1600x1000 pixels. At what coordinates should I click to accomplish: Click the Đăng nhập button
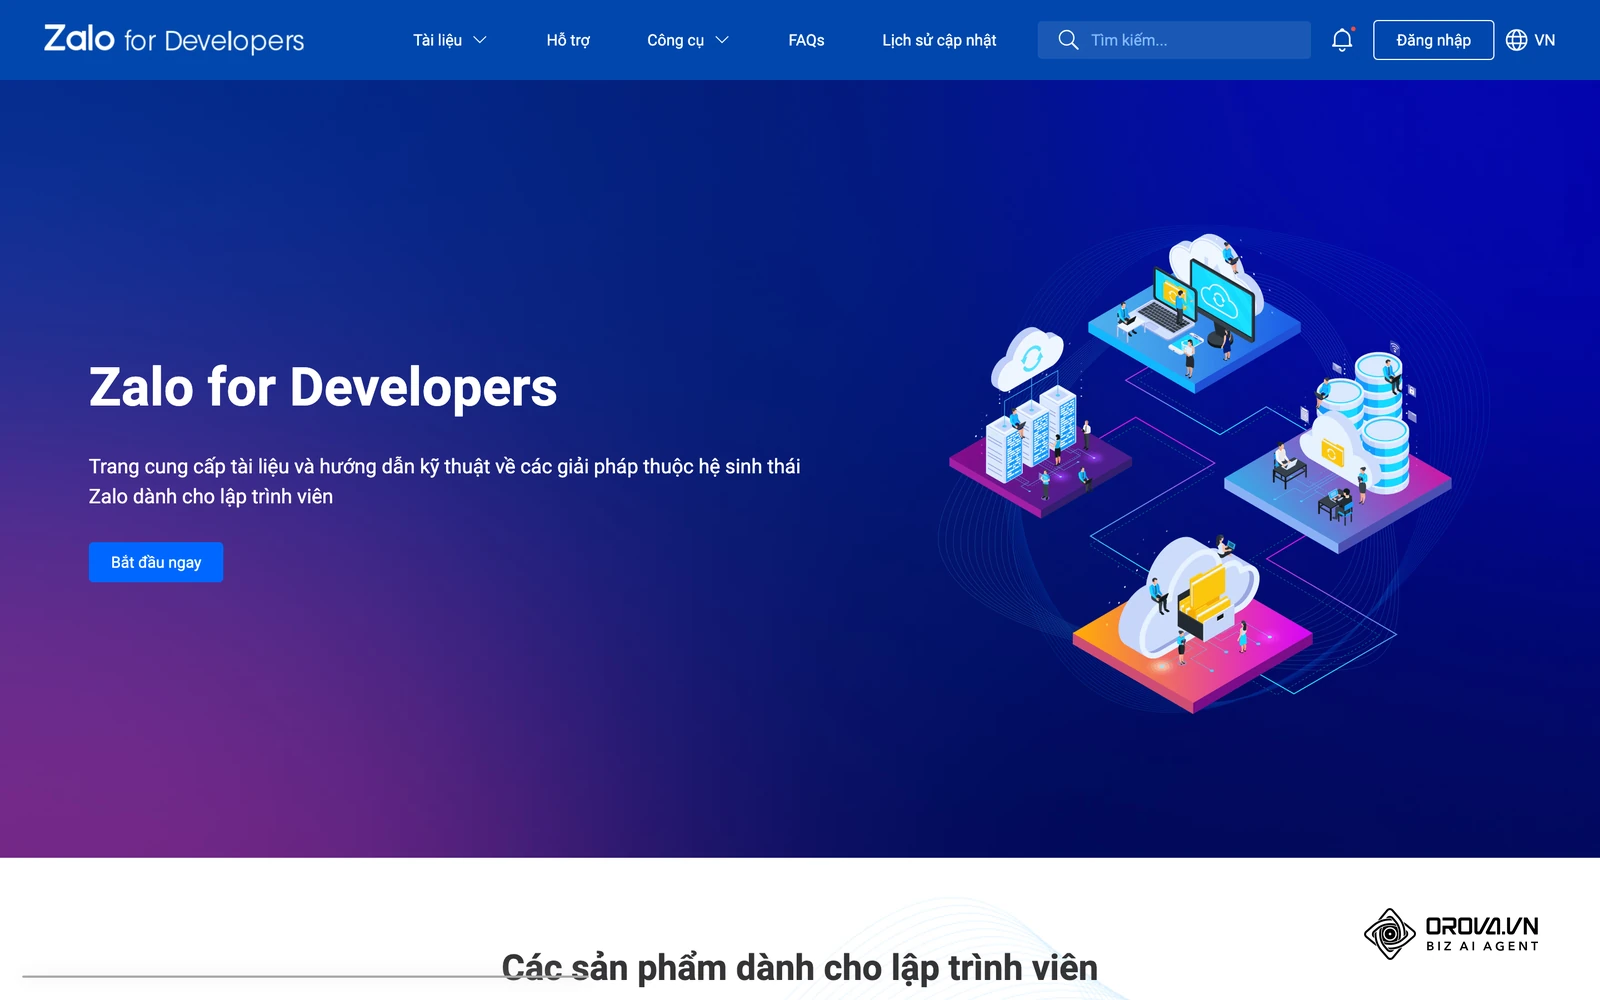(x=1433, y=40)
